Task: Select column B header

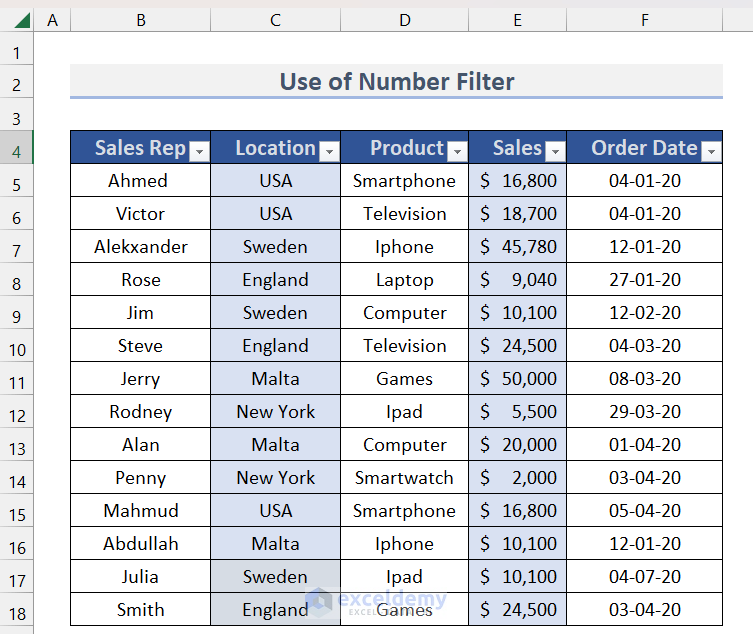Action: pyautogui.click(x=140, y=20)
